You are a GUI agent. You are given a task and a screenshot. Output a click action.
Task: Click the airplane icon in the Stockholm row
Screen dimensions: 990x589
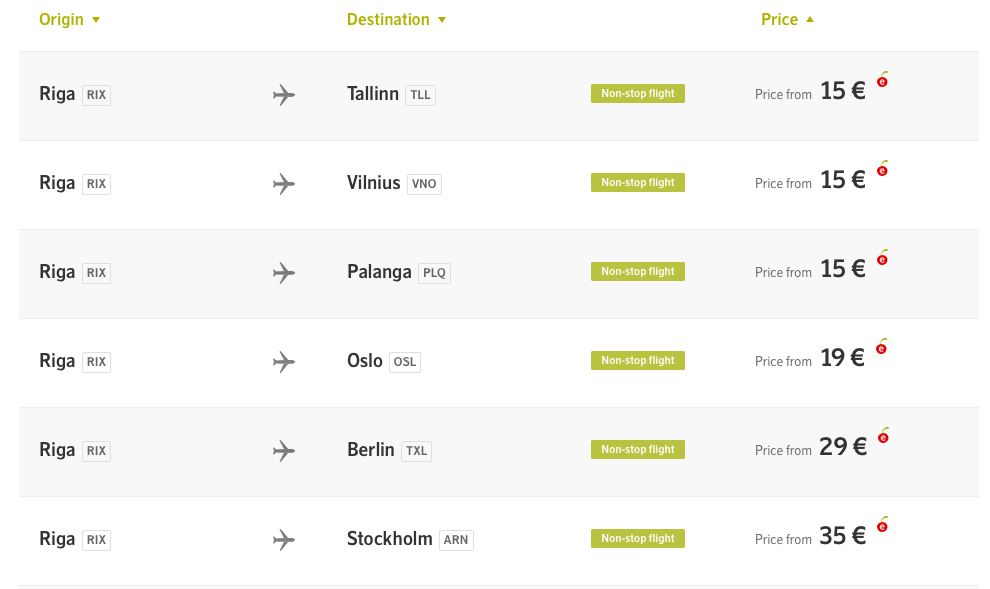click(x=284, y=540)
